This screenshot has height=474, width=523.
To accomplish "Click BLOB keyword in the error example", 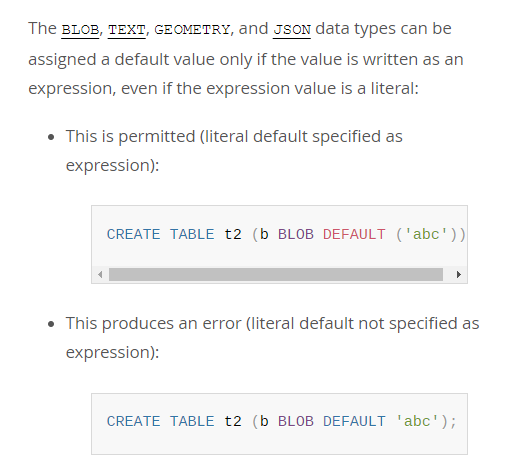I will pos(296,421).
